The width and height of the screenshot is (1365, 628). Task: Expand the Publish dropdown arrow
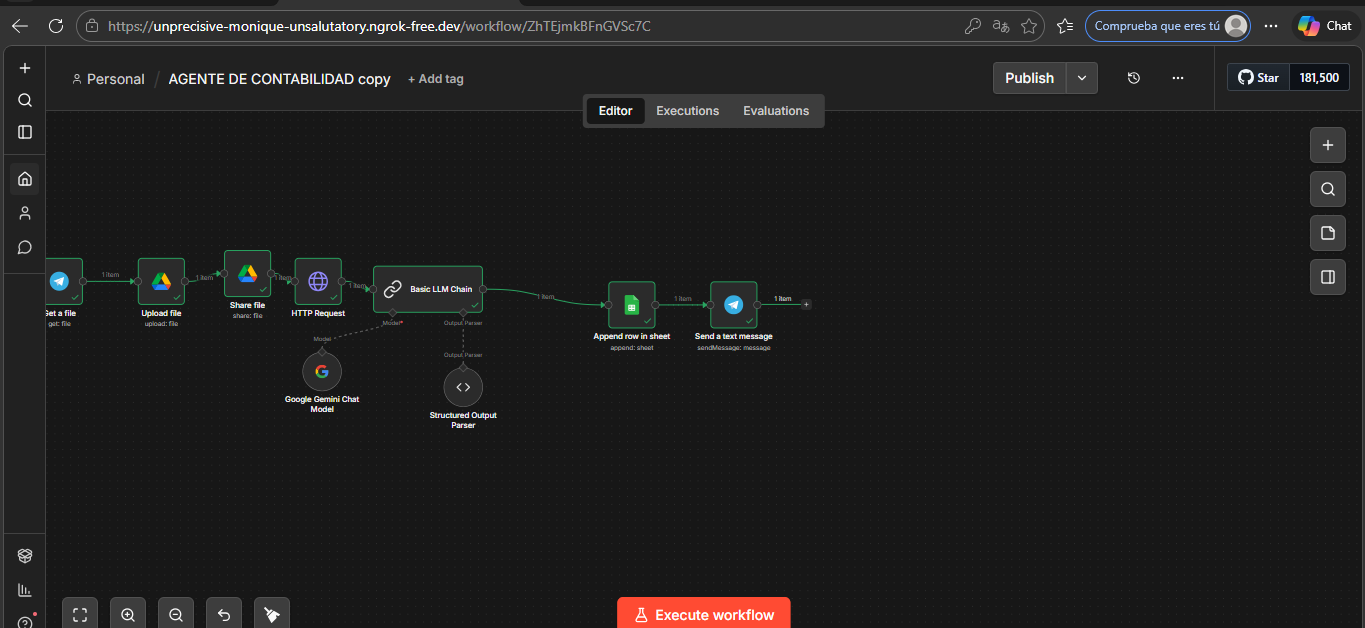[x=1081, y=78]
